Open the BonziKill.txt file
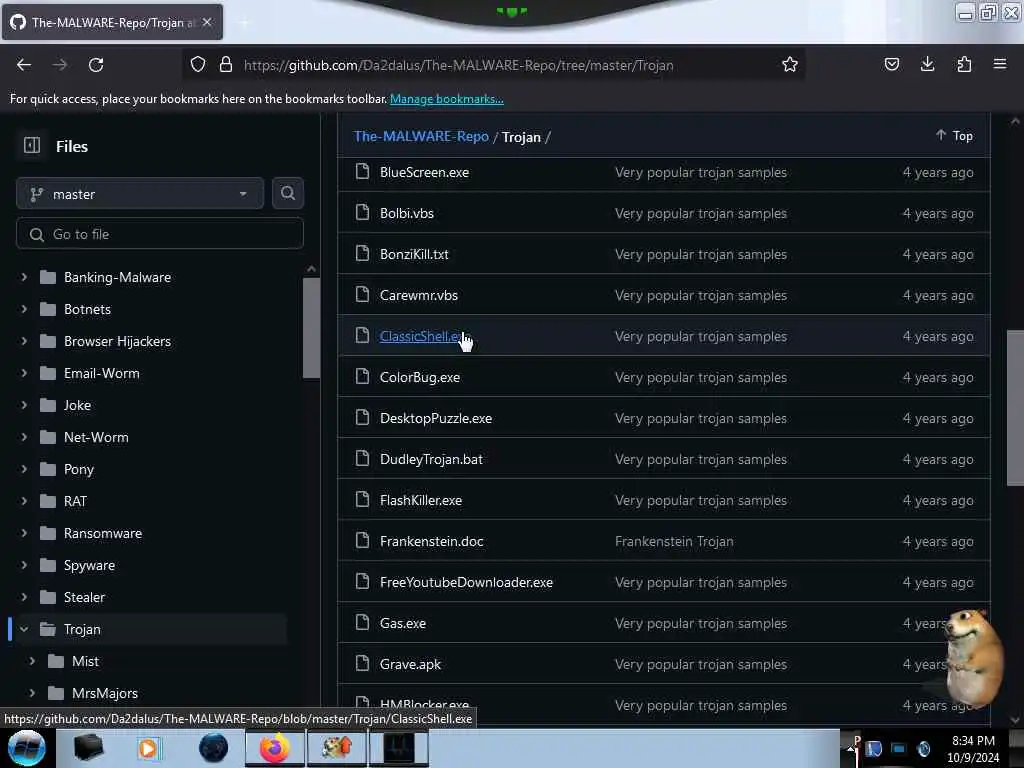The width and height of the screenshot is (1024, 768). [x=414, y=254]
